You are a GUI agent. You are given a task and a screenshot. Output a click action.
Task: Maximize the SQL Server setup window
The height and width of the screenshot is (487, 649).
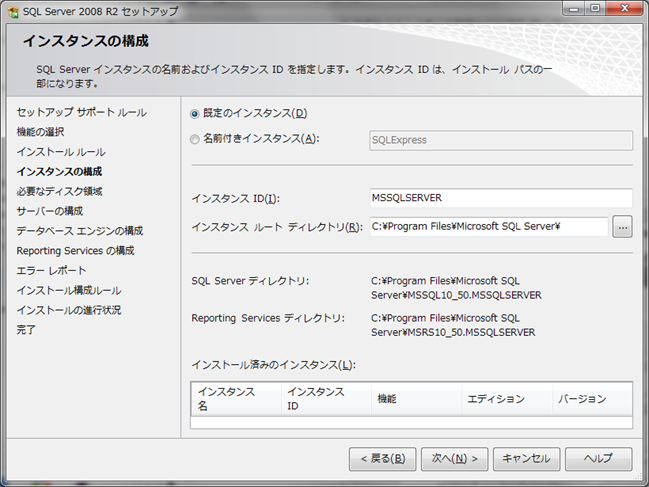[595, 9]
